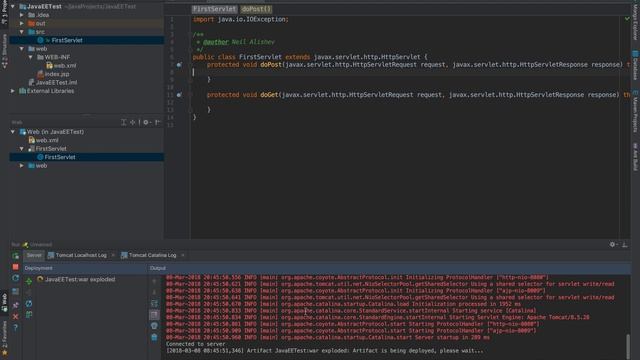Refresh deployment status icon

29,304
